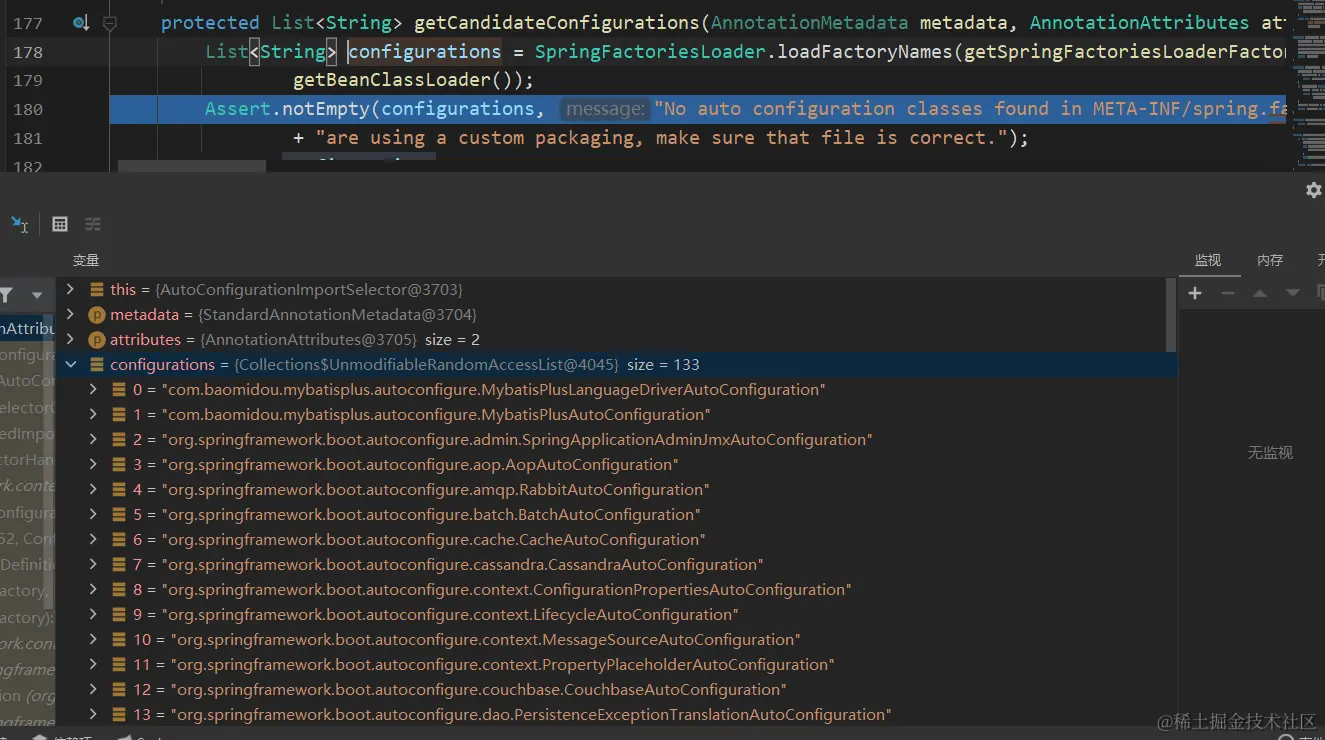Select the highlighted 'nAttribu' frame in the frames list
The height and width of the screenshot is (740, 1325).
28,328
